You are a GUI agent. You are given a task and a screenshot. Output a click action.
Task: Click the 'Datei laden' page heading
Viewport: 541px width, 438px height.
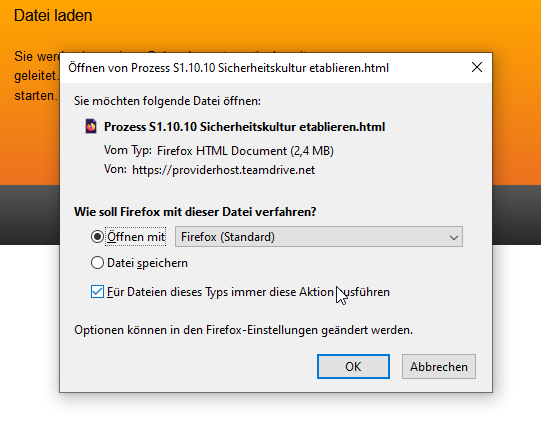53,16
